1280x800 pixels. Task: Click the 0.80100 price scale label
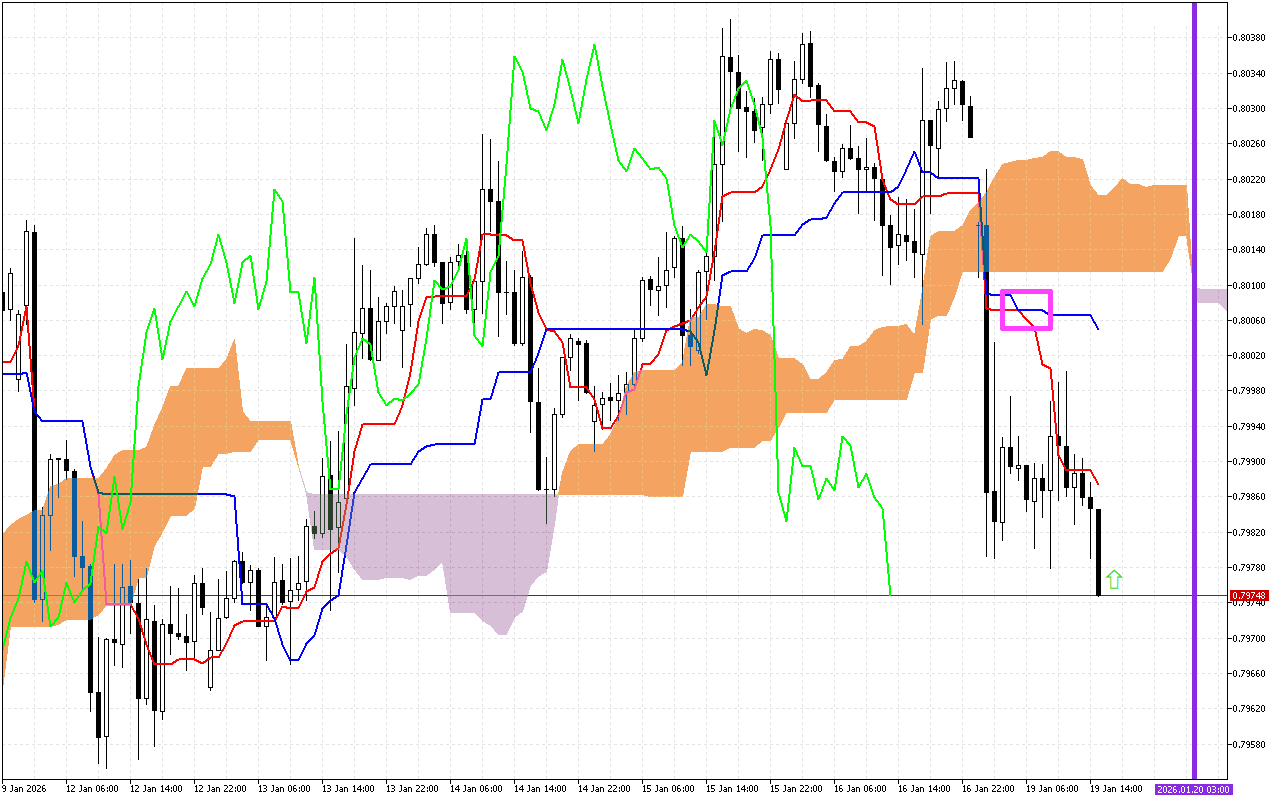point(1249,286)
